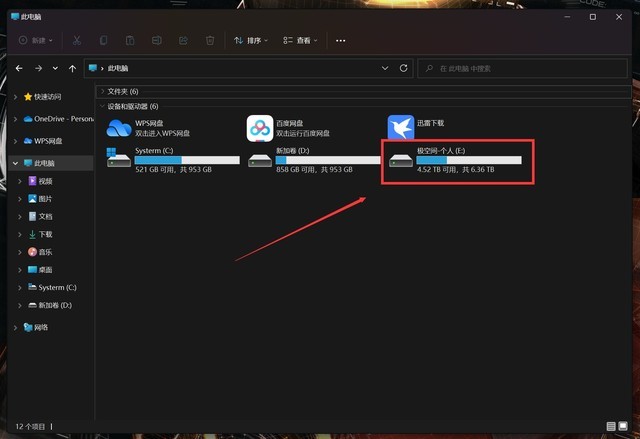This screenshot has width=640, height=439.
Task: Open address bar history dropdown
Action: click(384, 68)
